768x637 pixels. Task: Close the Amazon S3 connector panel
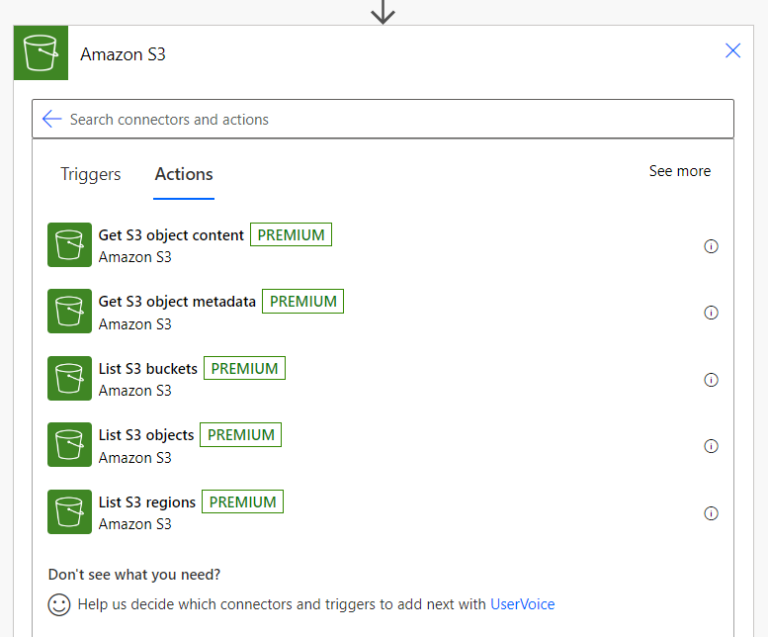coord(733,50)
